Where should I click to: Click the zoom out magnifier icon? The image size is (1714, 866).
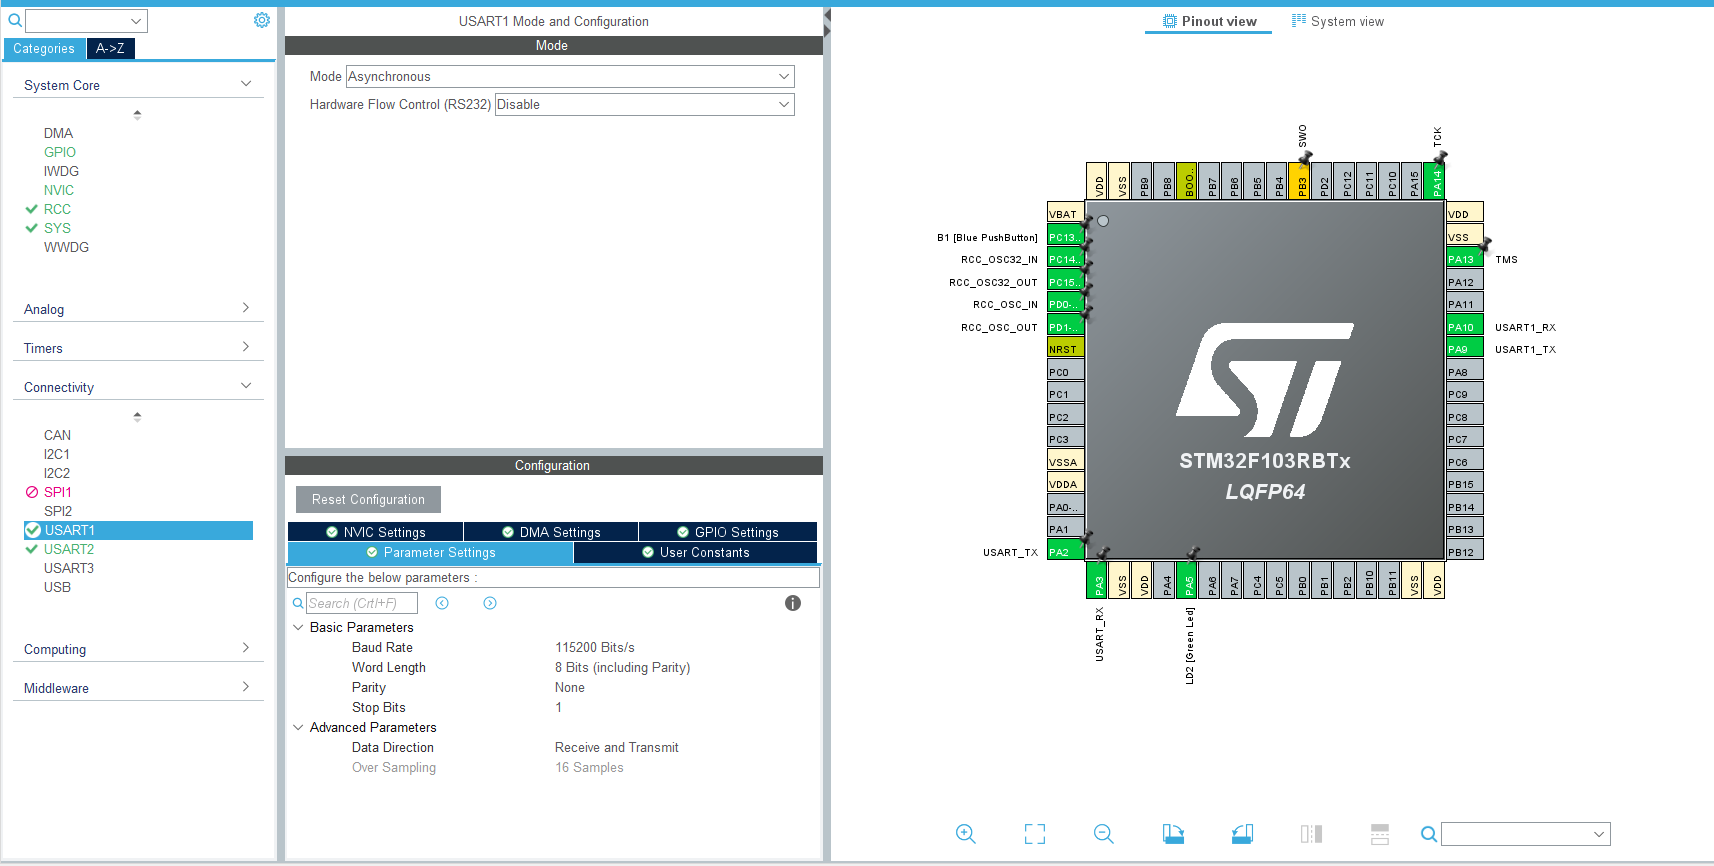click(1104, 834)
